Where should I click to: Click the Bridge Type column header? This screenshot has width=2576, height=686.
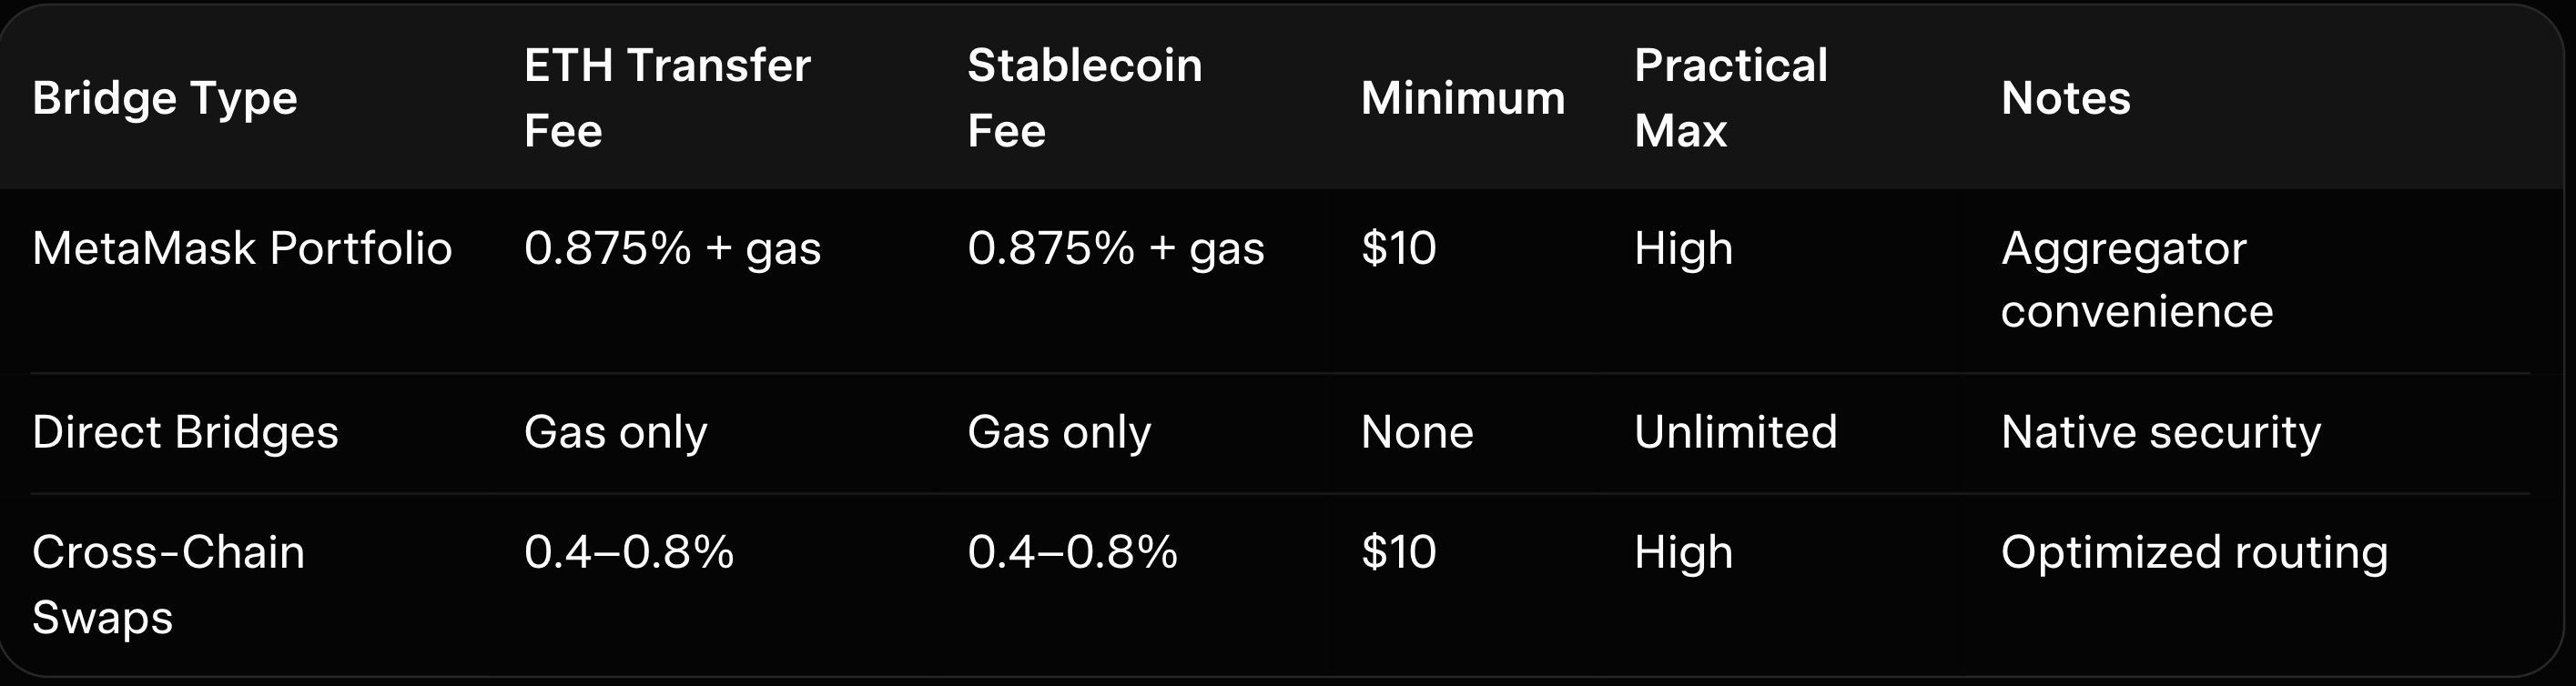[x=165, y=98]
